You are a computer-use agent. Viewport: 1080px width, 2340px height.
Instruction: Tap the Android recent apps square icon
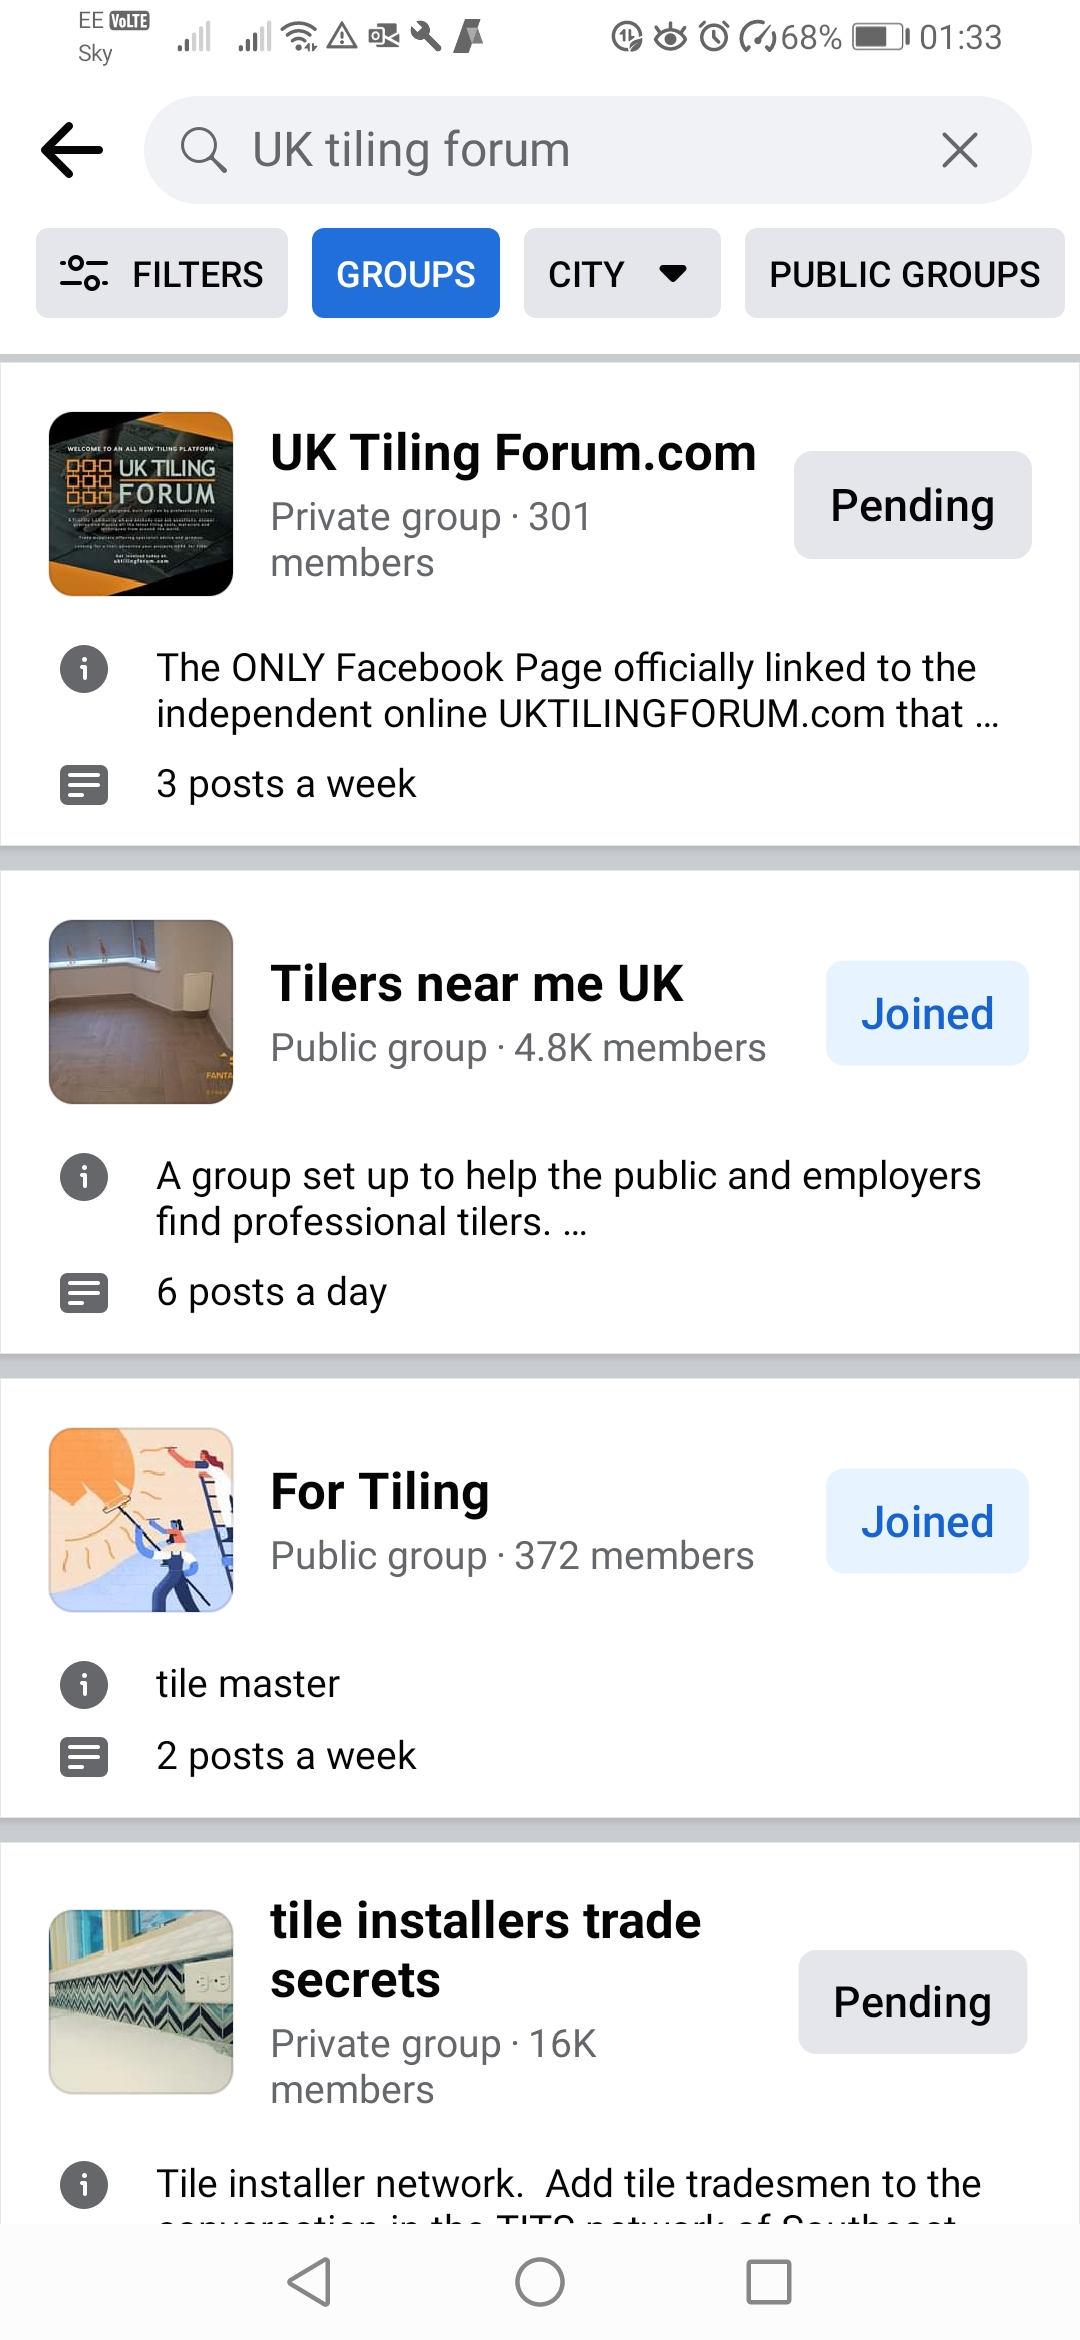(769, 2282)
